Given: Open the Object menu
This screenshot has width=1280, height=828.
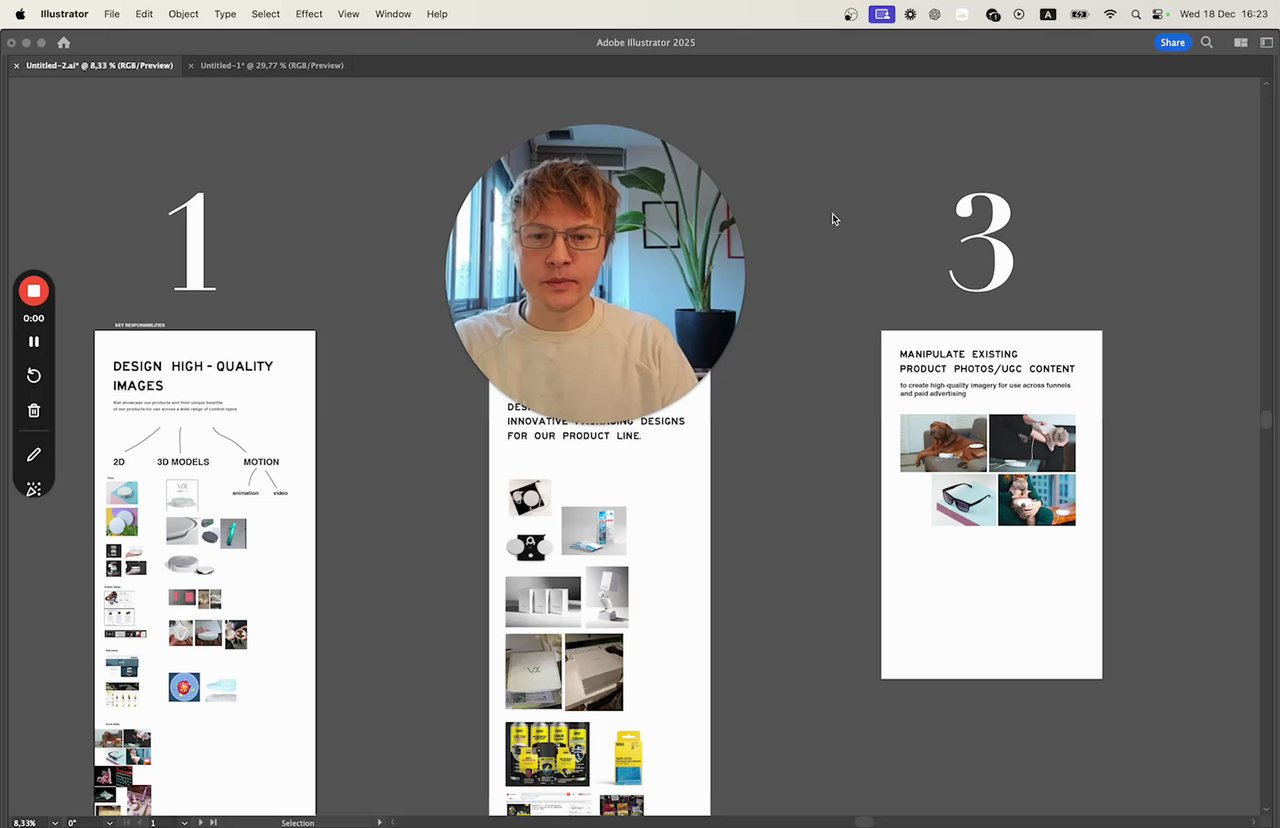Looking at the screenshot, I should tap(183, 14).
